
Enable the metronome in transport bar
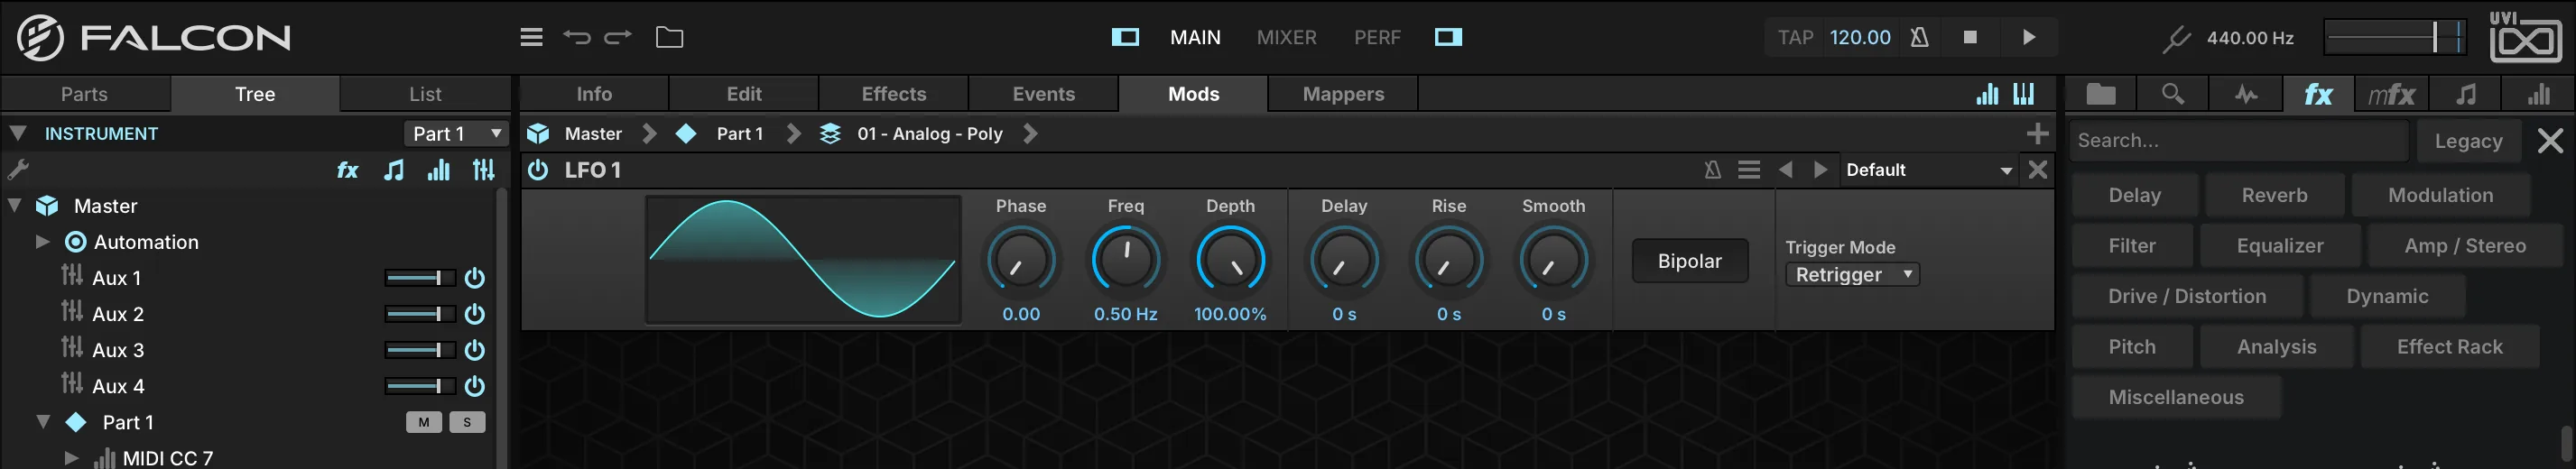coord(1919,37)
